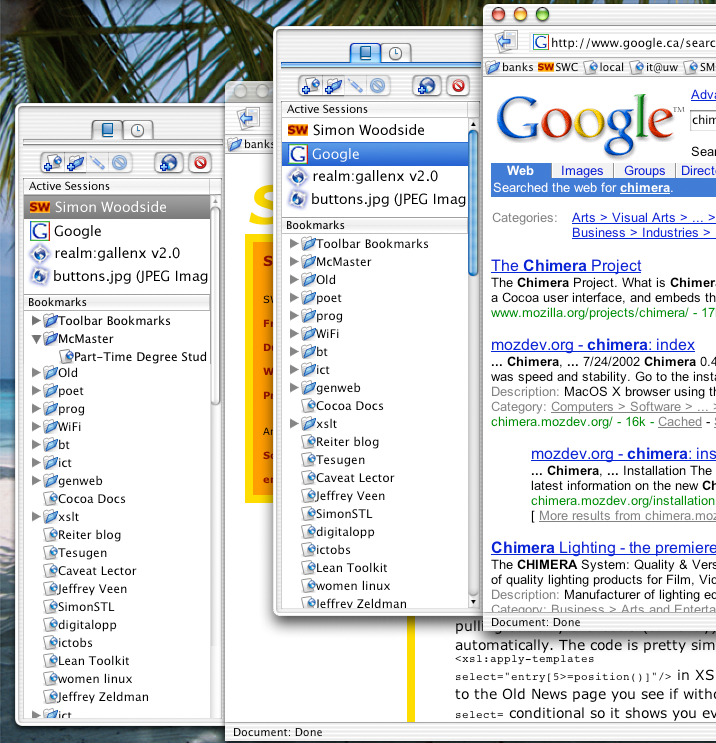Click Add Bookmark icon in Google window's drawer
Screen dimensions: 716x743
pyautogui.click(x=311, y=86)
